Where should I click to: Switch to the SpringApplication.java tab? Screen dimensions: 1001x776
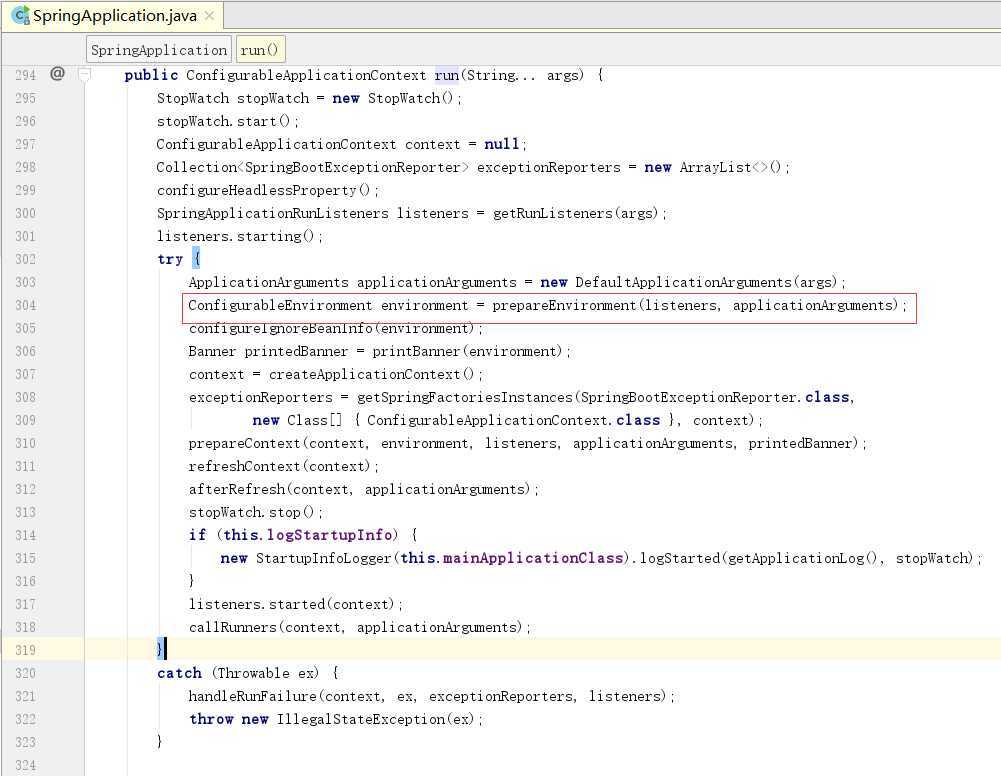pyautogui.click(x=114, y=16)
